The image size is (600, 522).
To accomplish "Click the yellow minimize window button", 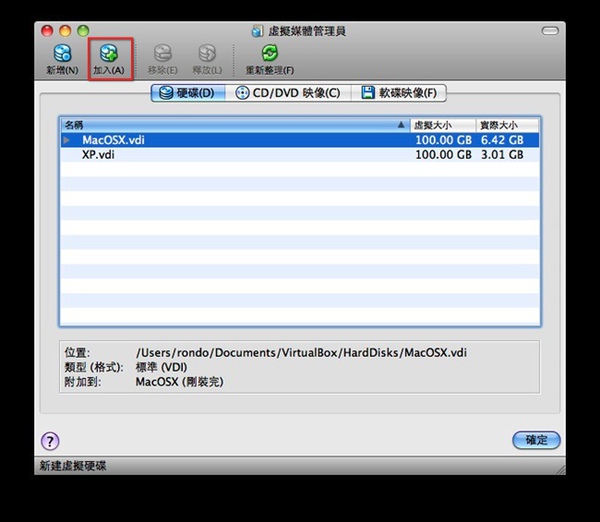I will (65, 31).
